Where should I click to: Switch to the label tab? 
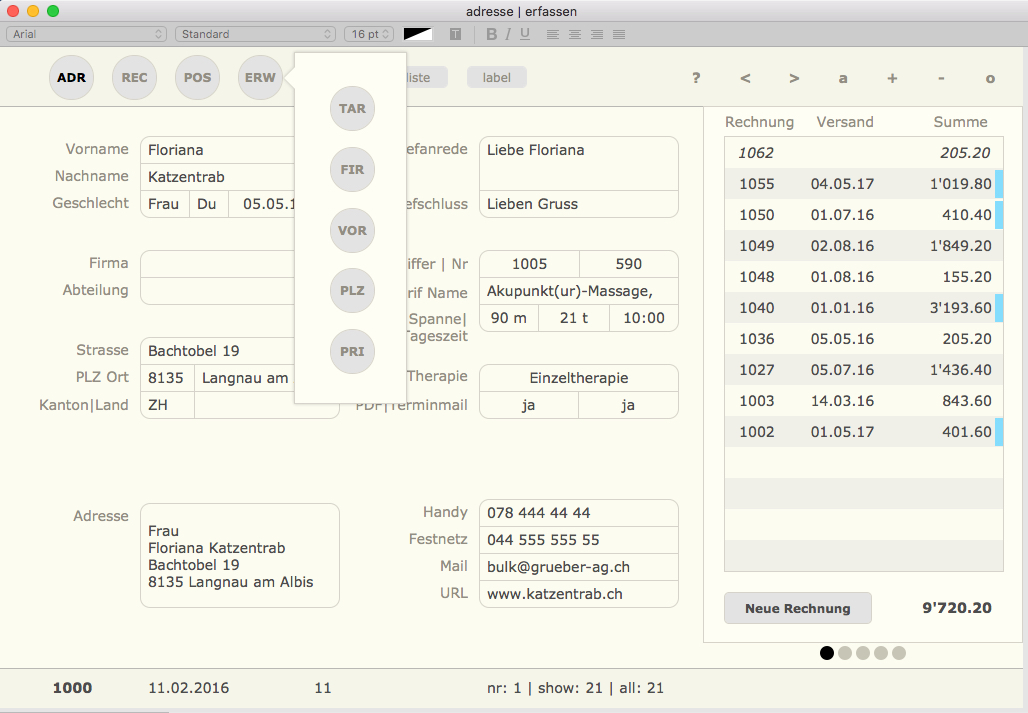point(496,78)
